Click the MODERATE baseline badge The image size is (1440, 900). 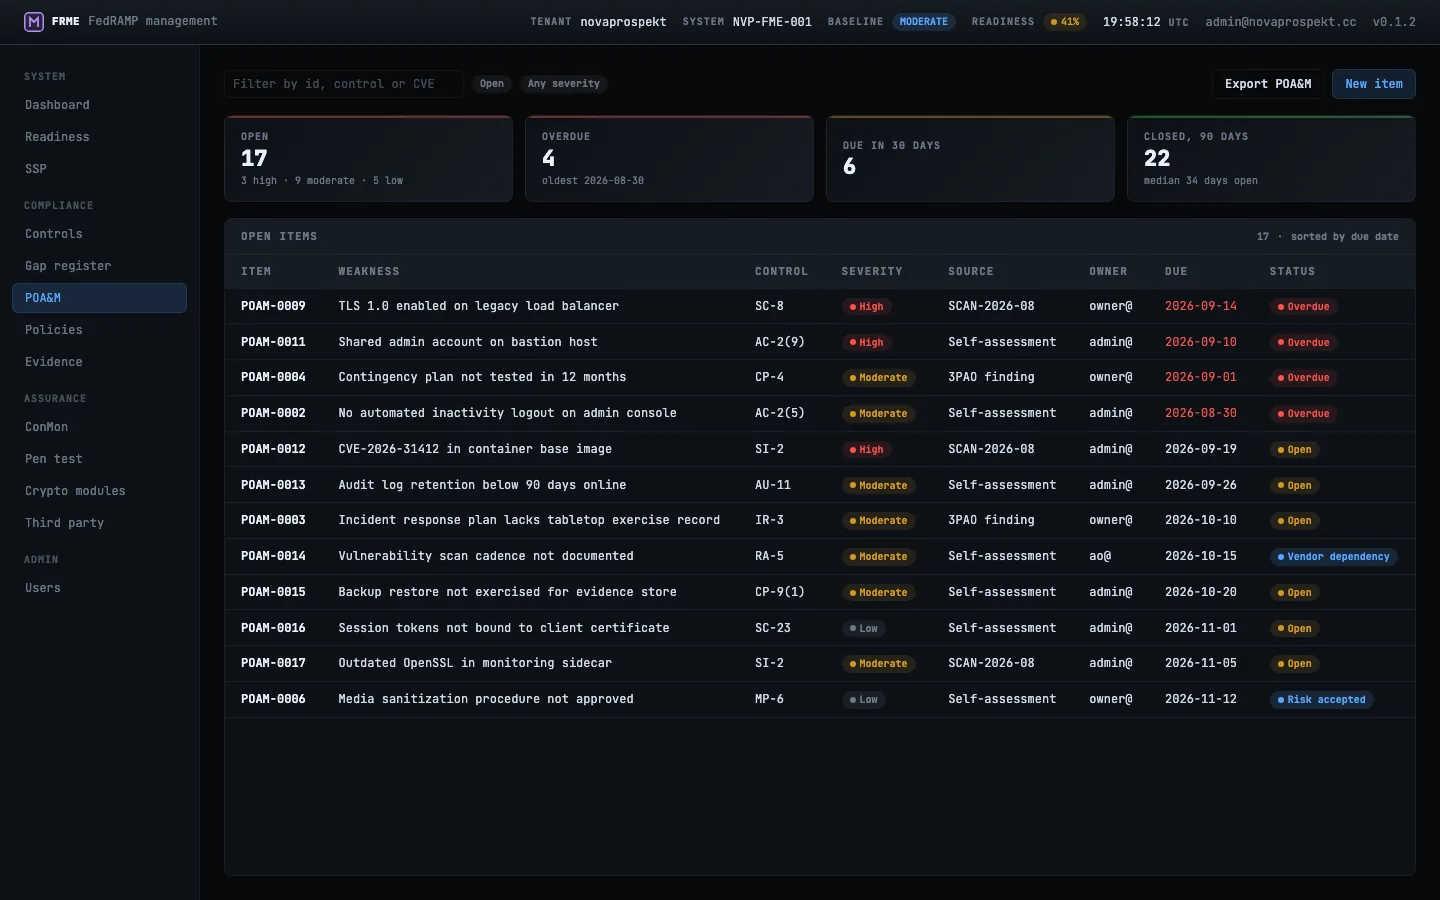point(924,22)
